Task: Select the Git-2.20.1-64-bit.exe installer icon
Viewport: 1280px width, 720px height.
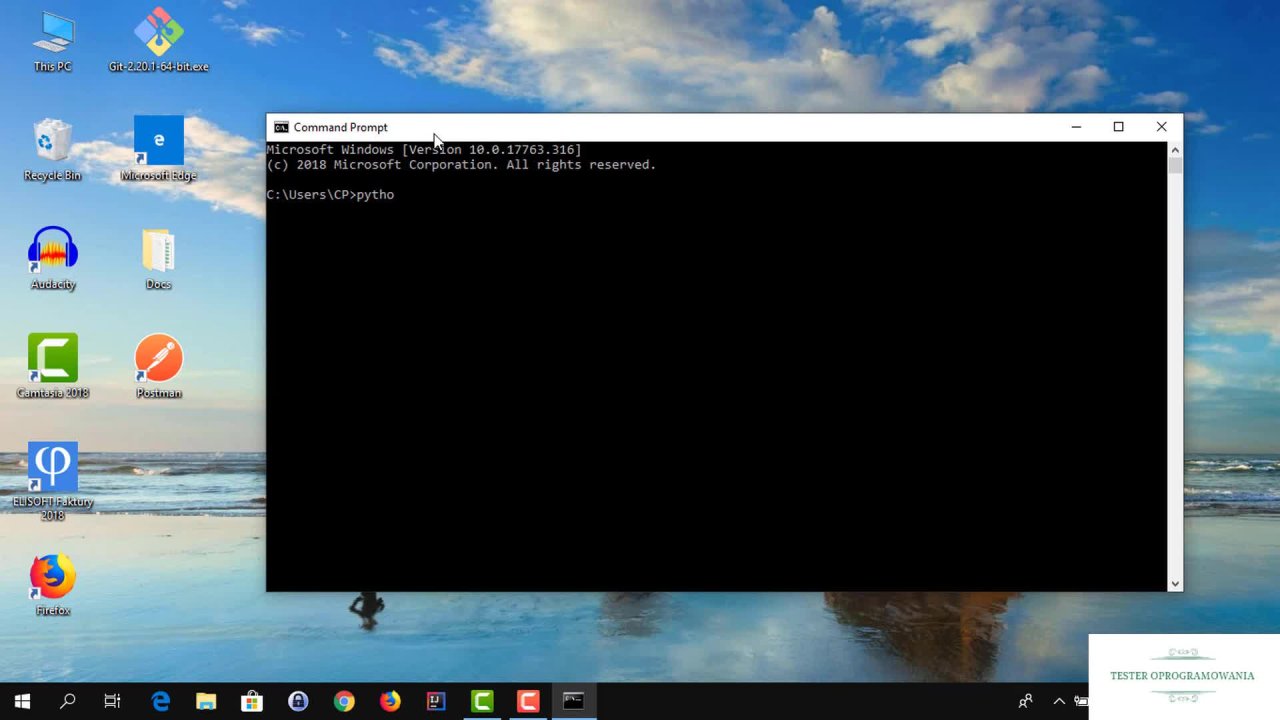Action: coord(159,35)
